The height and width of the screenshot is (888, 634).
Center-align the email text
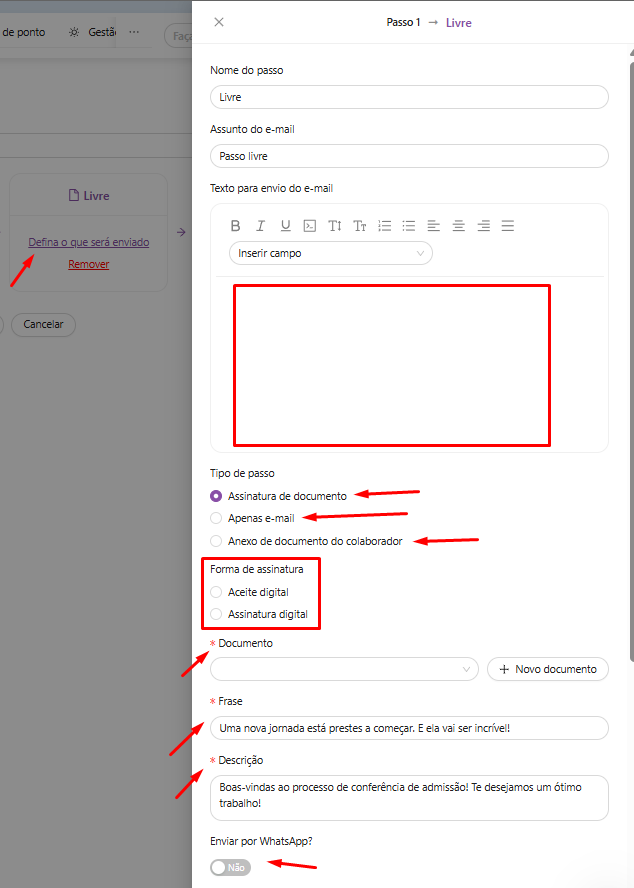(x=458, y=226)
